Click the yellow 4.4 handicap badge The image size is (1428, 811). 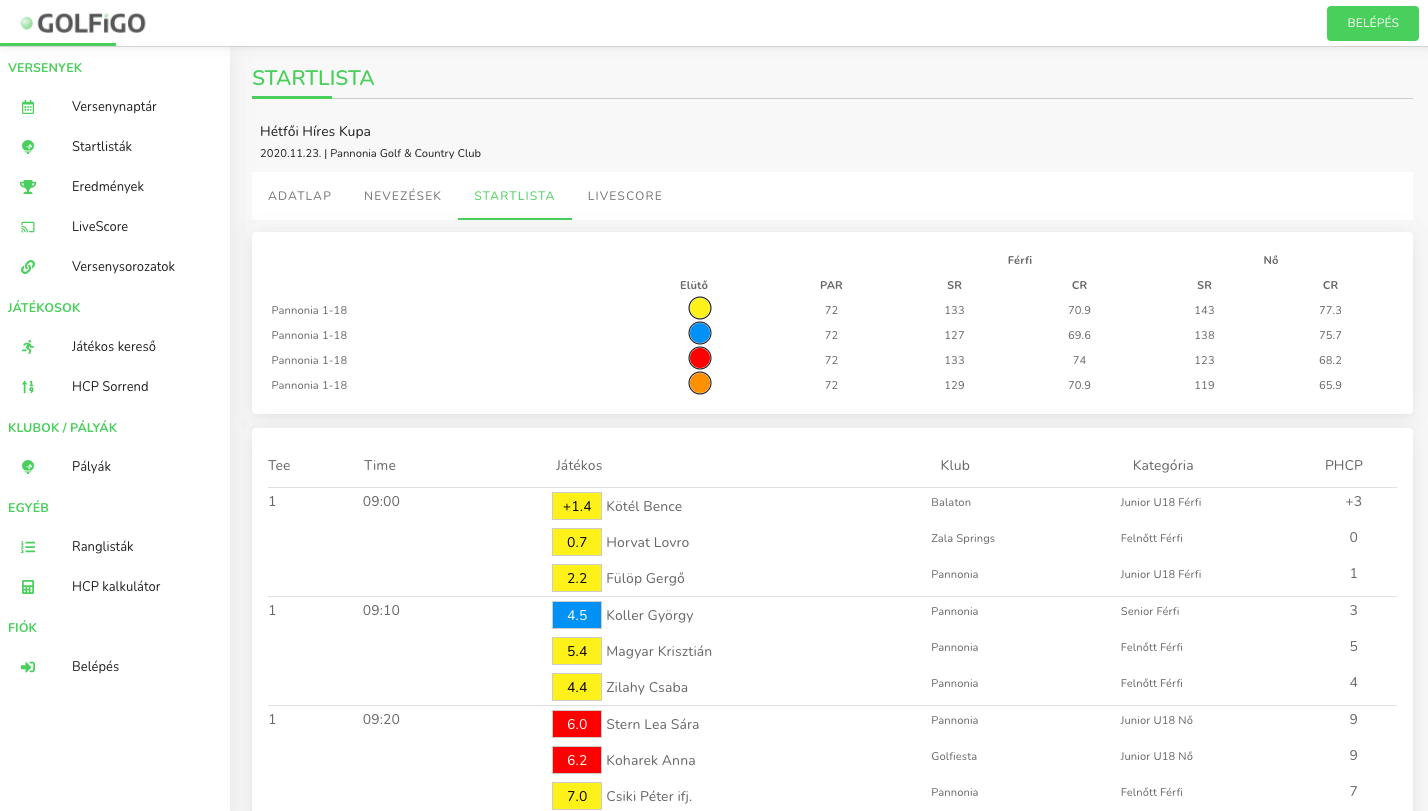[x=577, y=687]
